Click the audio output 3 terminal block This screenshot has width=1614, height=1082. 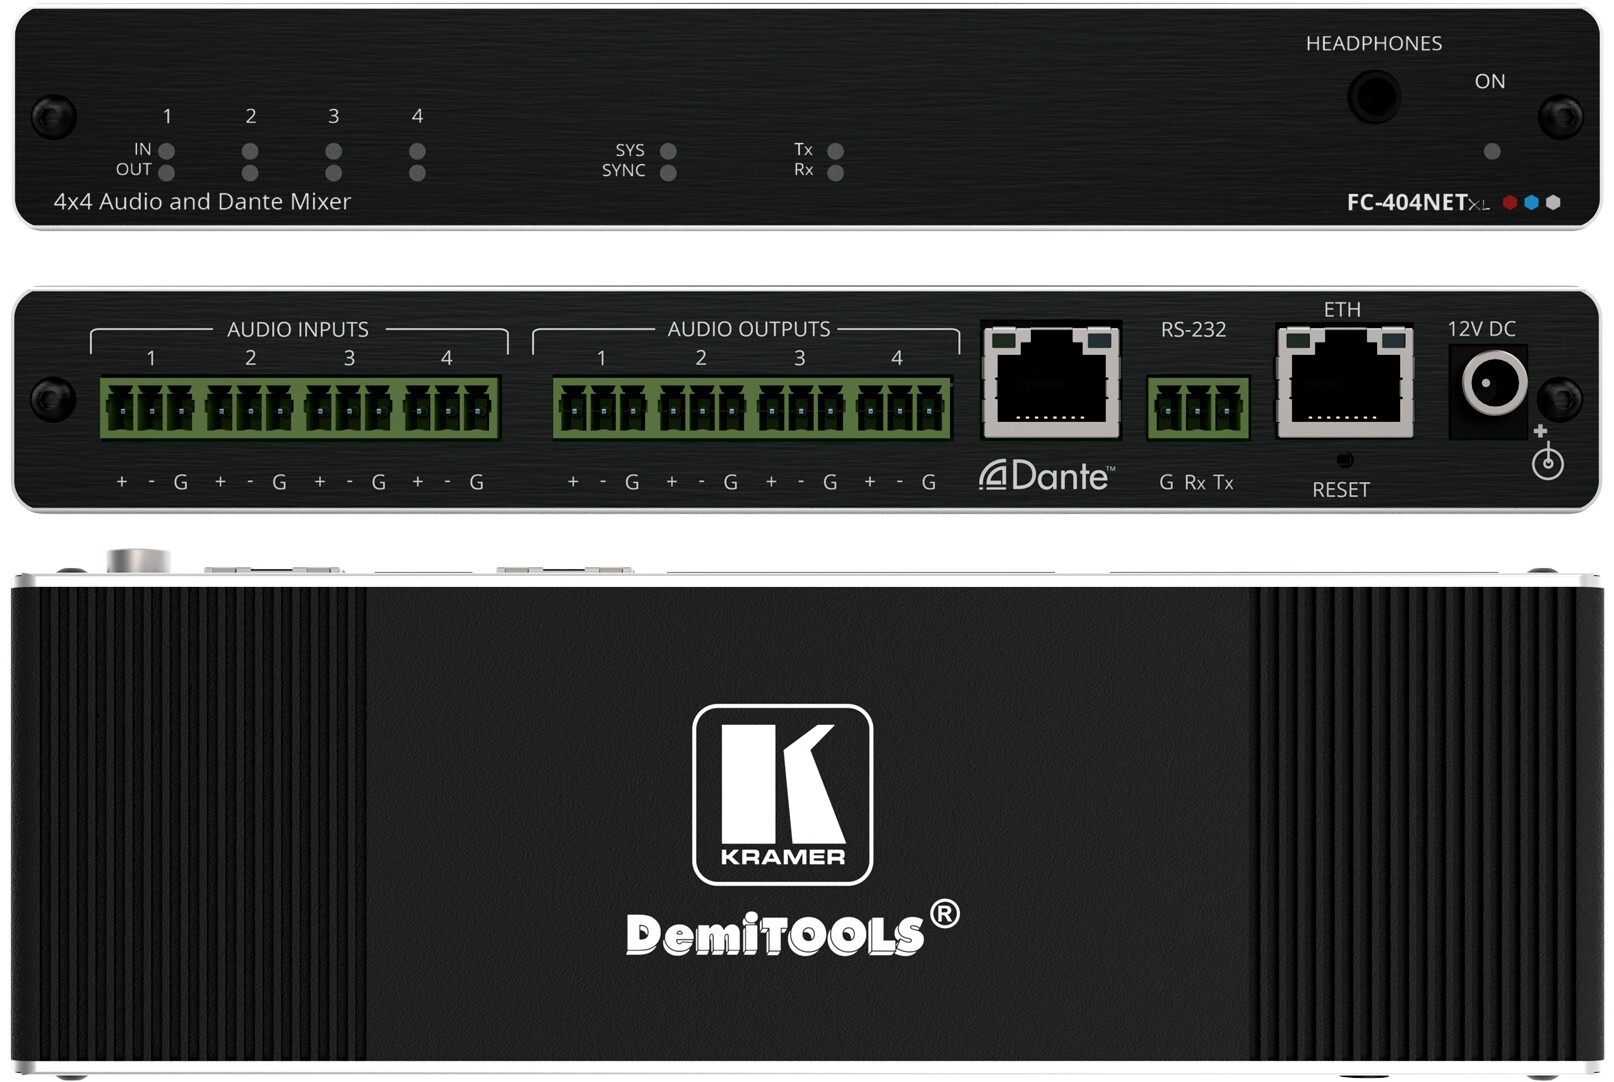(x=800, y=408)
